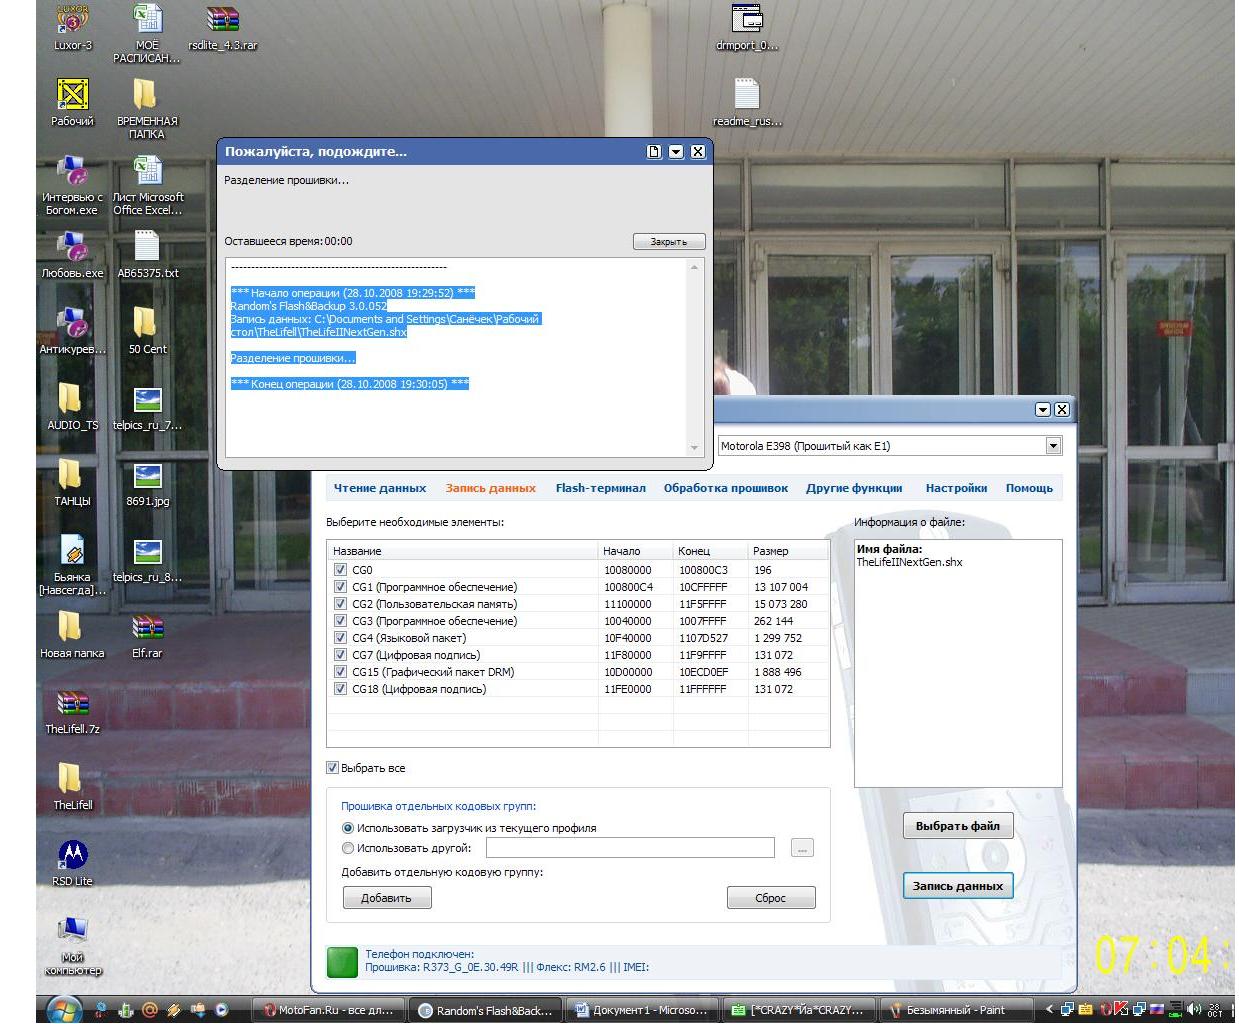This screenshot has width=1239, height=1024.
Task: Toggle CG15 (Графический пакет DRM) checkbox
Action: 341,672
